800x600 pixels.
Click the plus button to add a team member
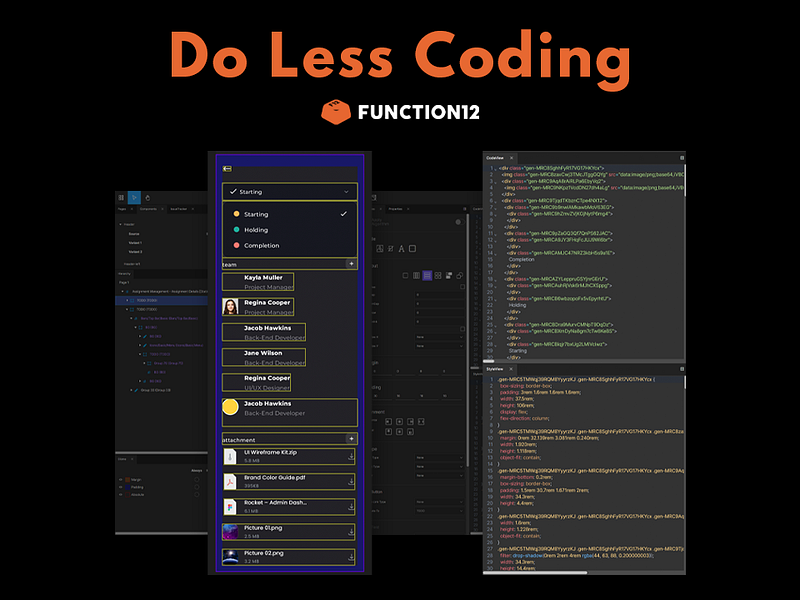351,264
